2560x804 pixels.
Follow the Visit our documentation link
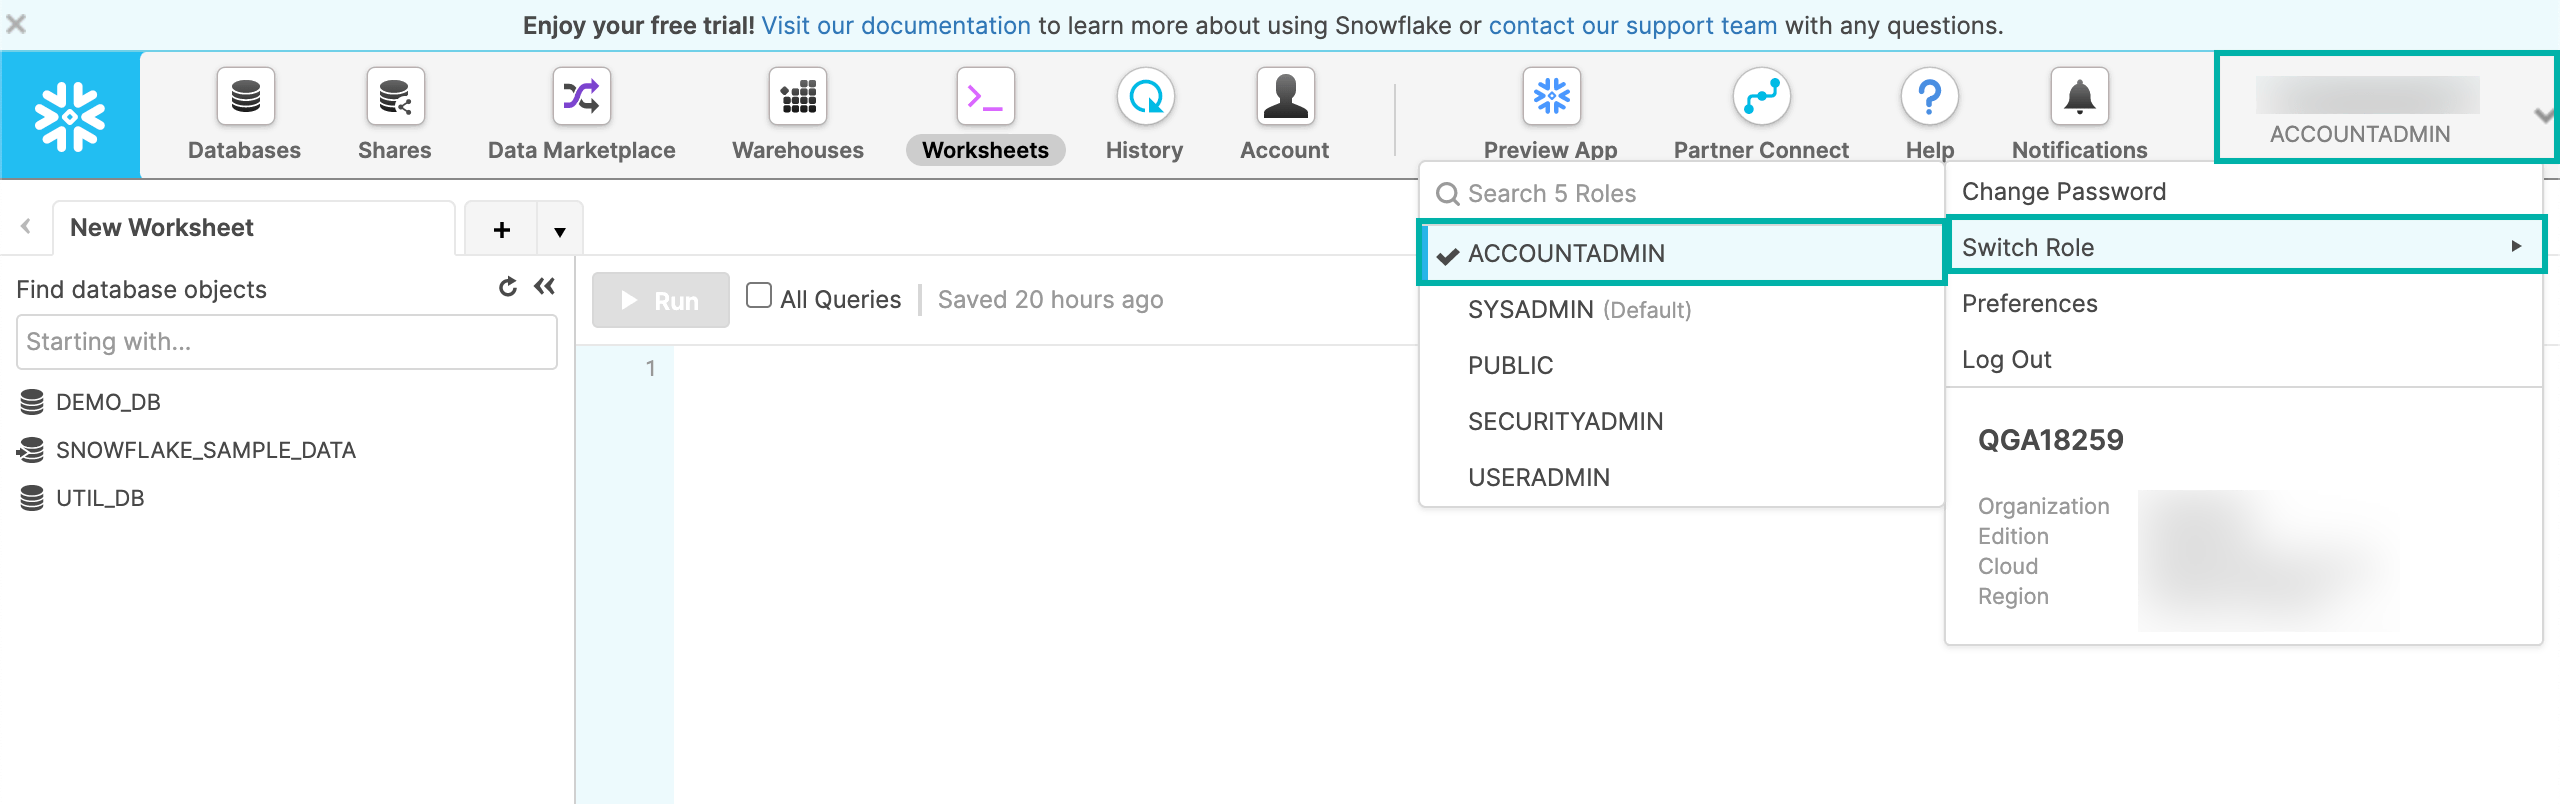[895, 25]
